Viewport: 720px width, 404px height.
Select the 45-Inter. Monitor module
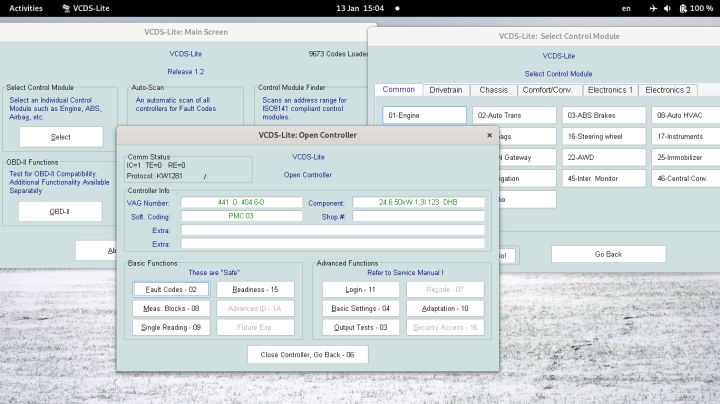click(604, 179)
